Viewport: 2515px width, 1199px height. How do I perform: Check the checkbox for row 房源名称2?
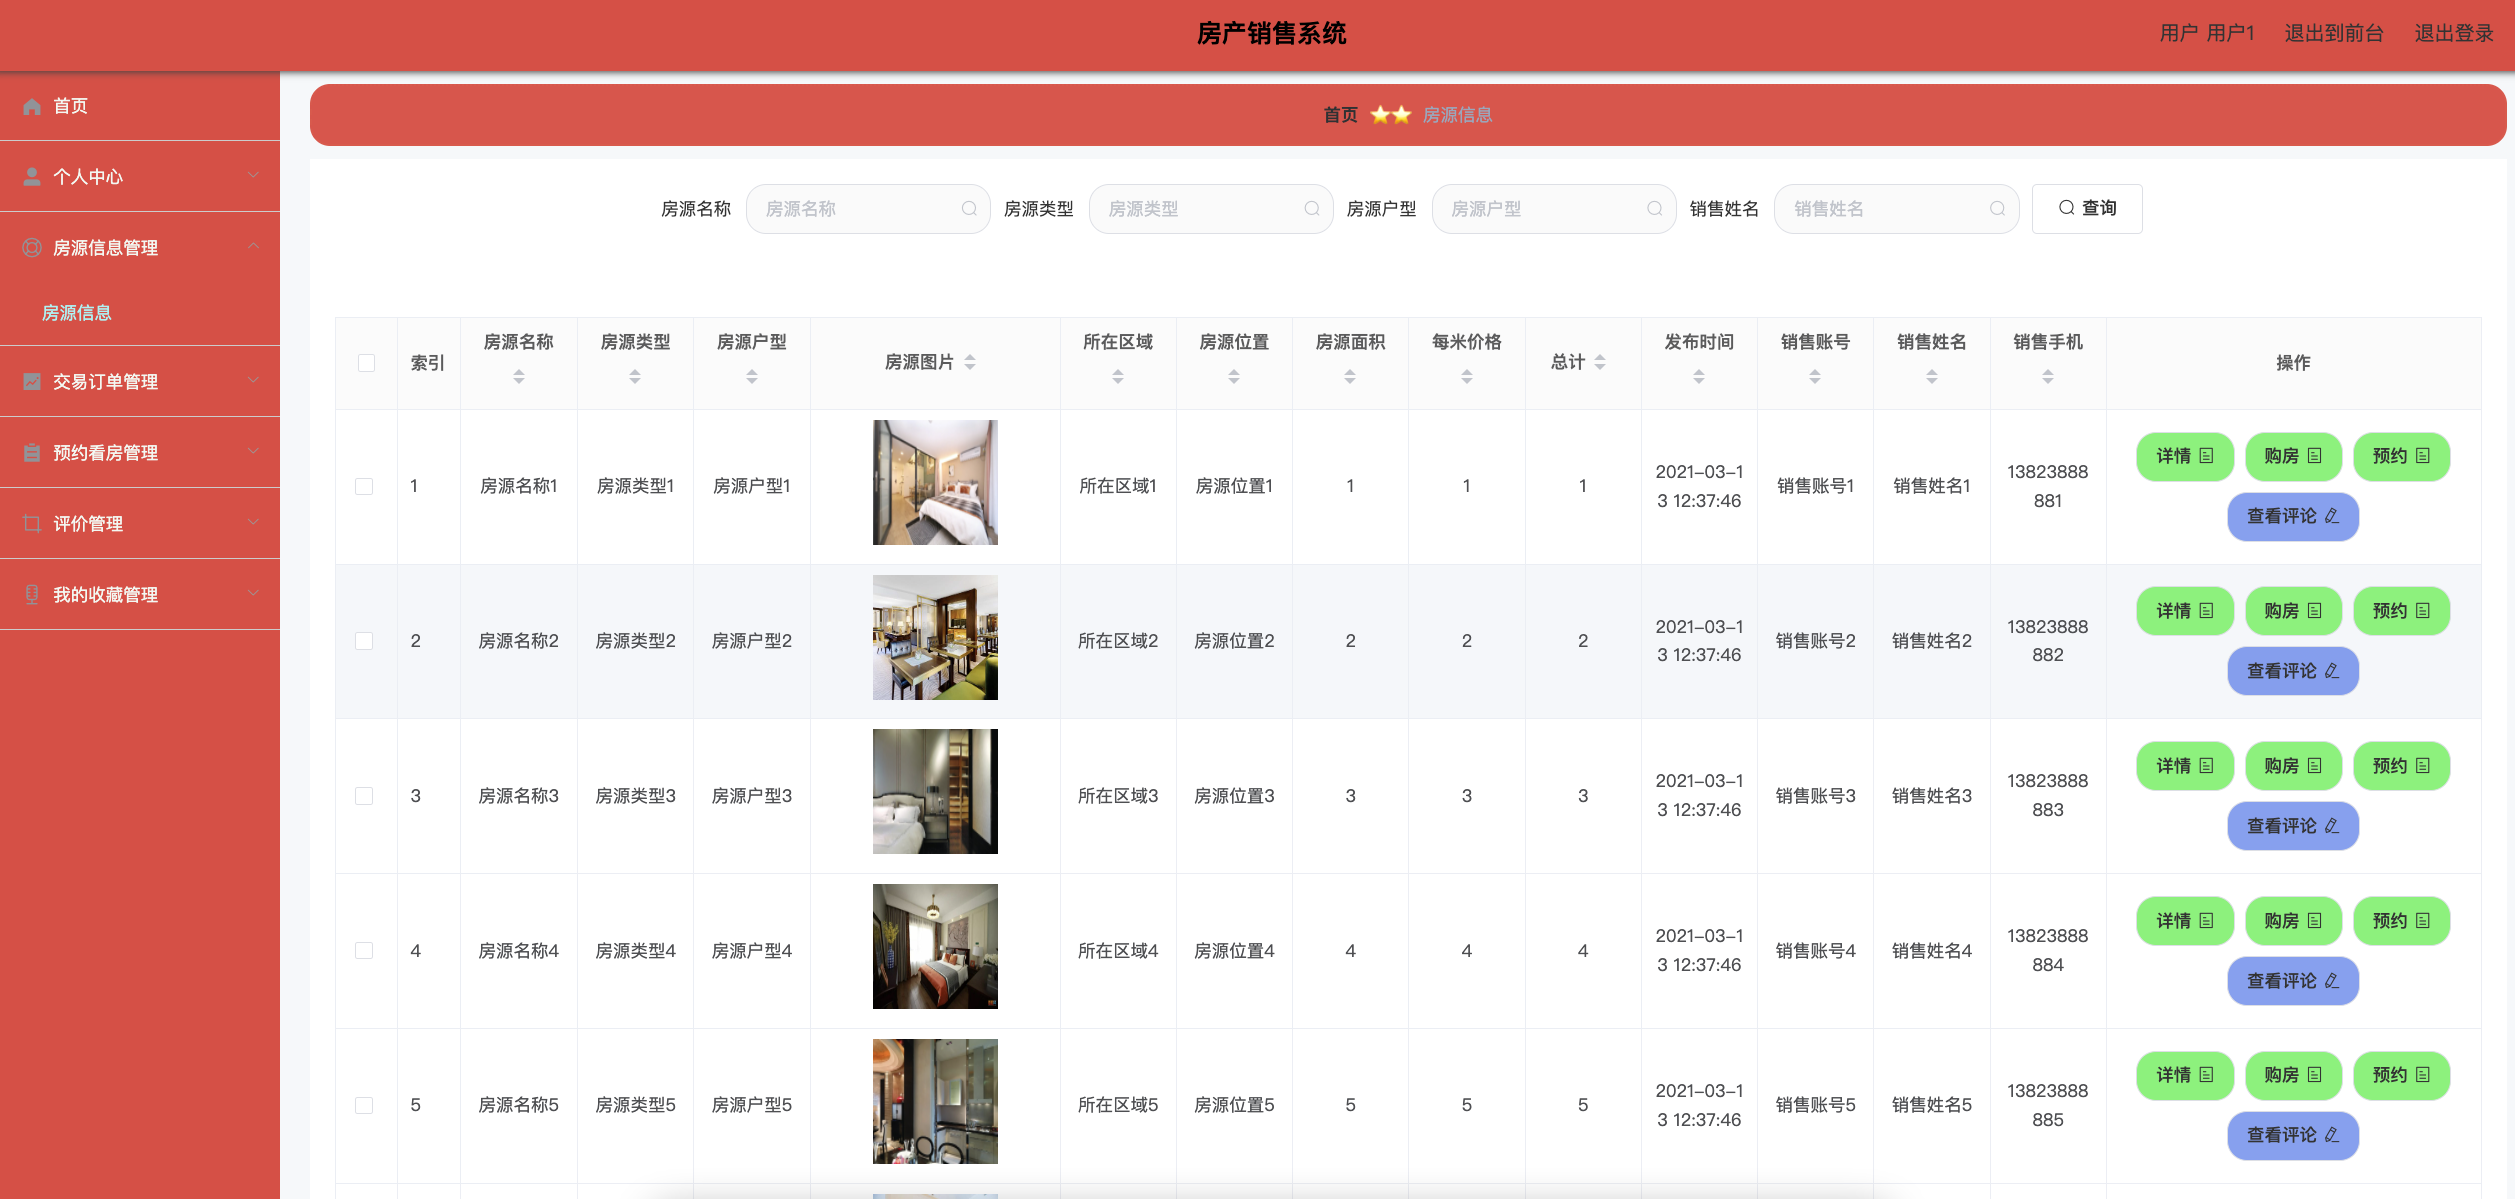pyautogui.click(x=364, y=641)
